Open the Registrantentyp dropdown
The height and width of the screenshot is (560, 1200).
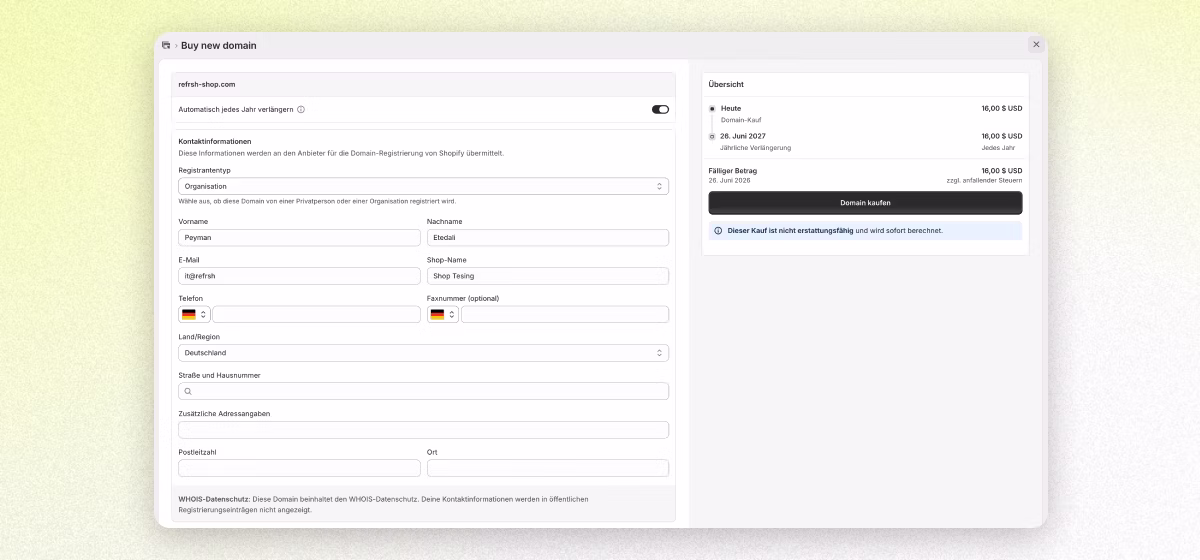tap(424, 186)
